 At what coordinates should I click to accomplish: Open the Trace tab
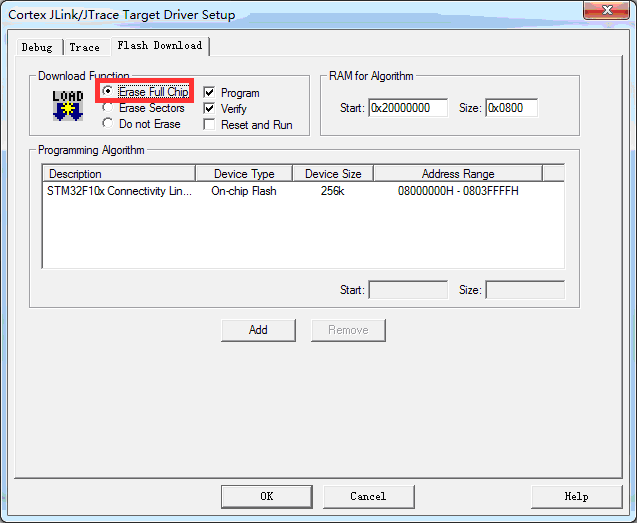click(85, 48)
